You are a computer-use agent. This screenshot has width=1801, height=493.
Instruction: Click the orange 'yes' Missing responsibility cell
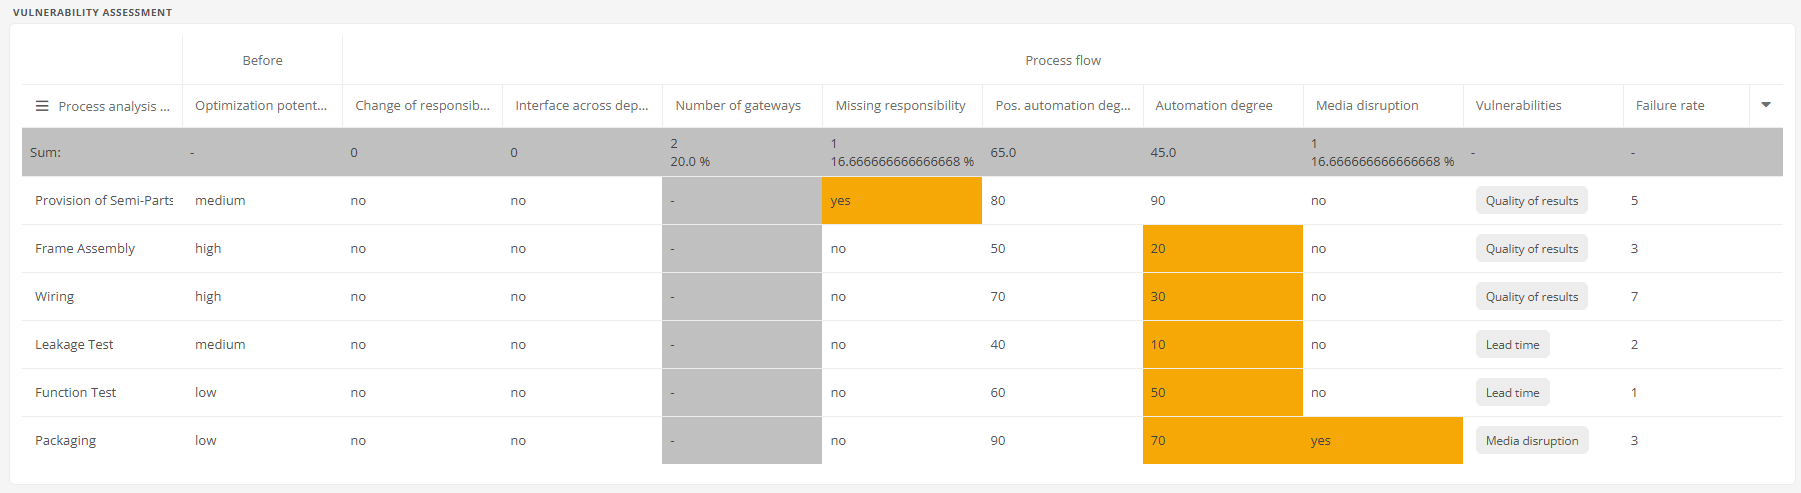(902, 200)
